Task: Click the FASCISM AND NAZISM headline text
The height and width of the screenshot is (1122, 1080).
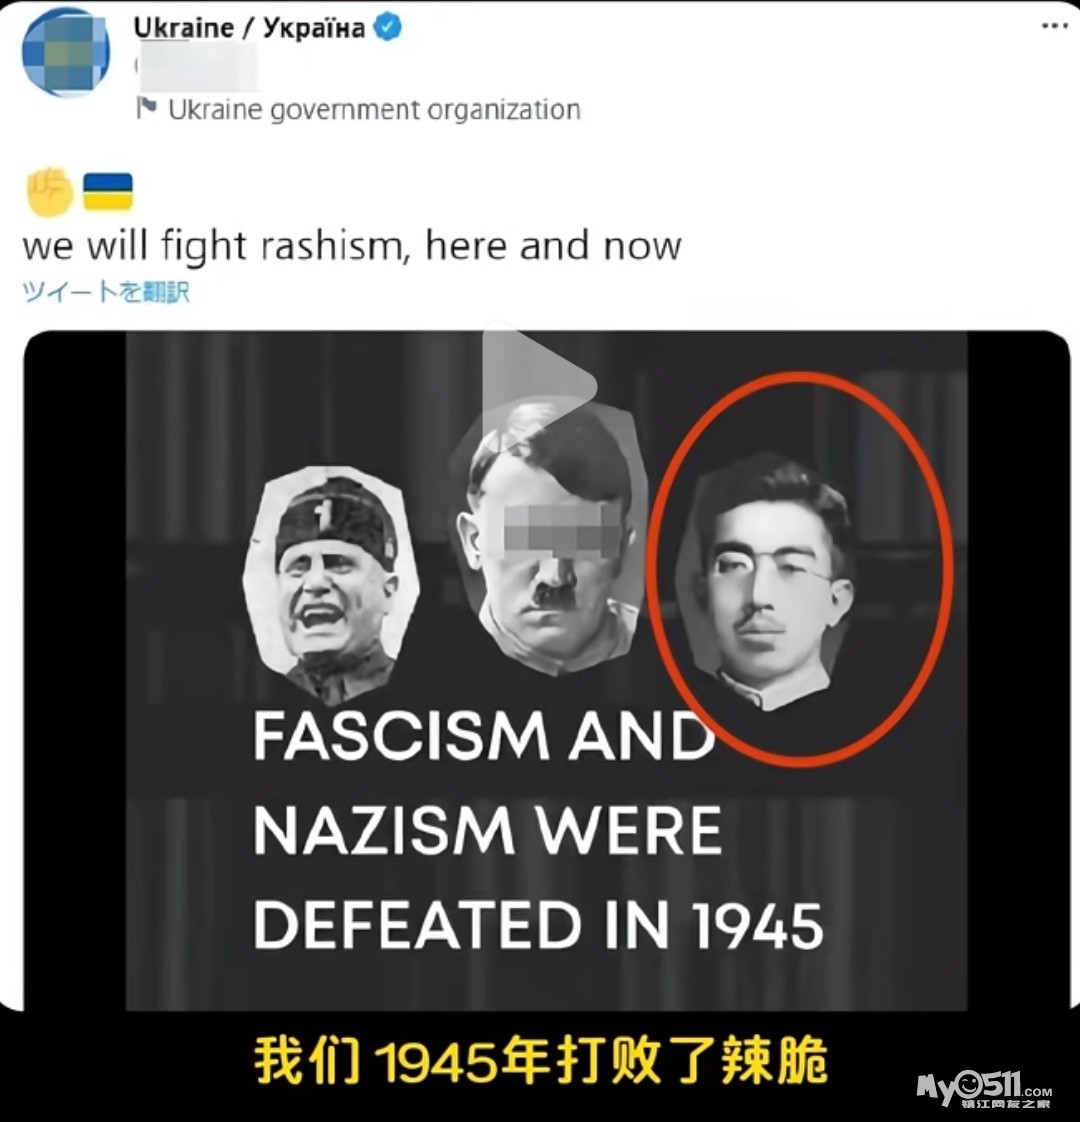Action: click(487, 783)
